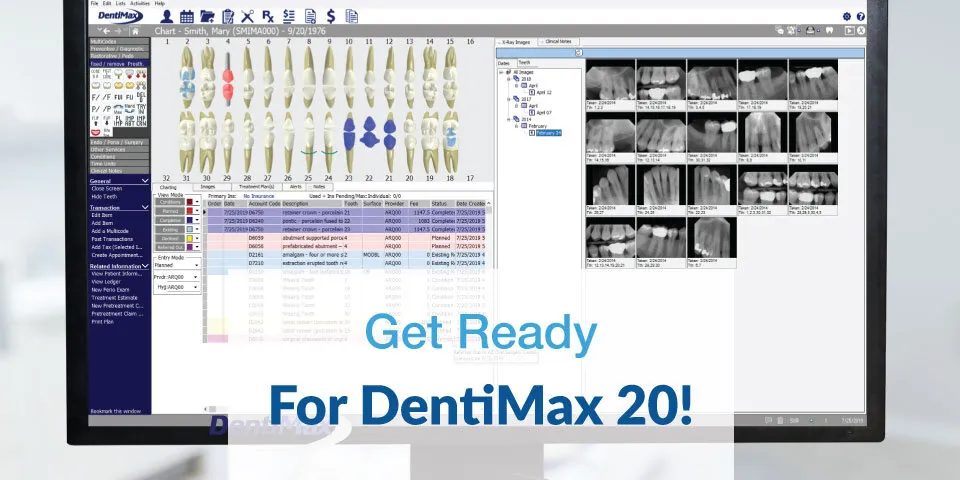Click the Edit Item link
The image size is (960, 480).
(x=102, y=216)
